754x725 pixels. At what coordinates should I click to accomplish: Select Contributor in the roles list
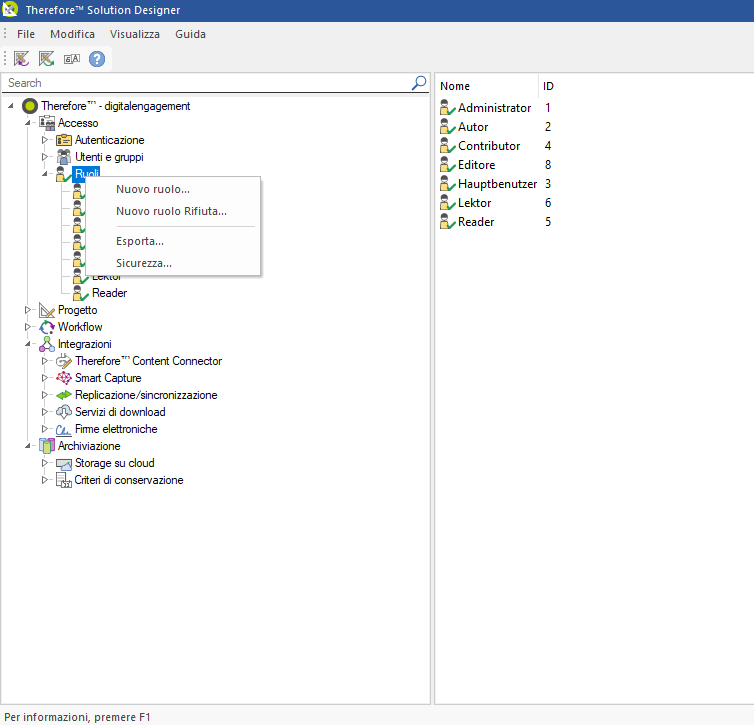pyautogui.click(x=489, y=146)
